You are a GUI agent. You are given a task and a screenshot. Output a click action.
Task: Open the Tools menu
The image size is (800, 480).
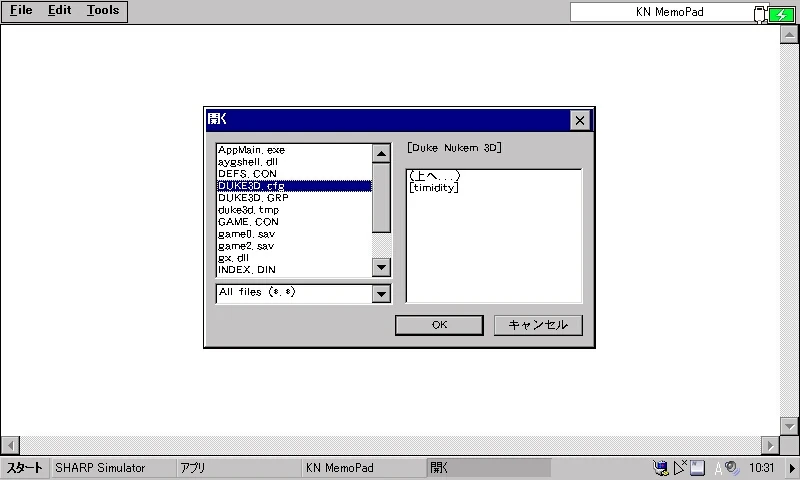103,10
